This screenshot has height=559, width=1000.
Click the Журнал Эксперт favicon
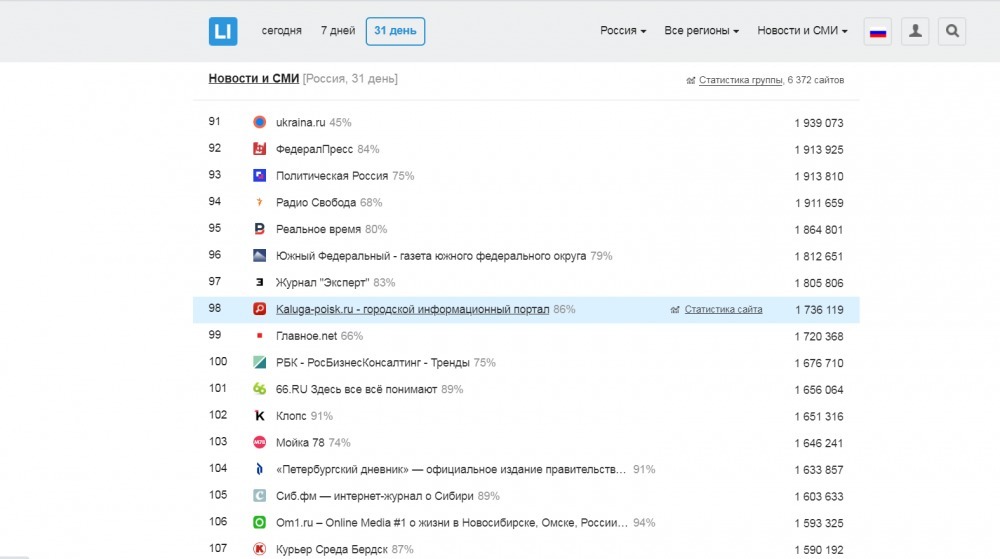tap(260, 282)
